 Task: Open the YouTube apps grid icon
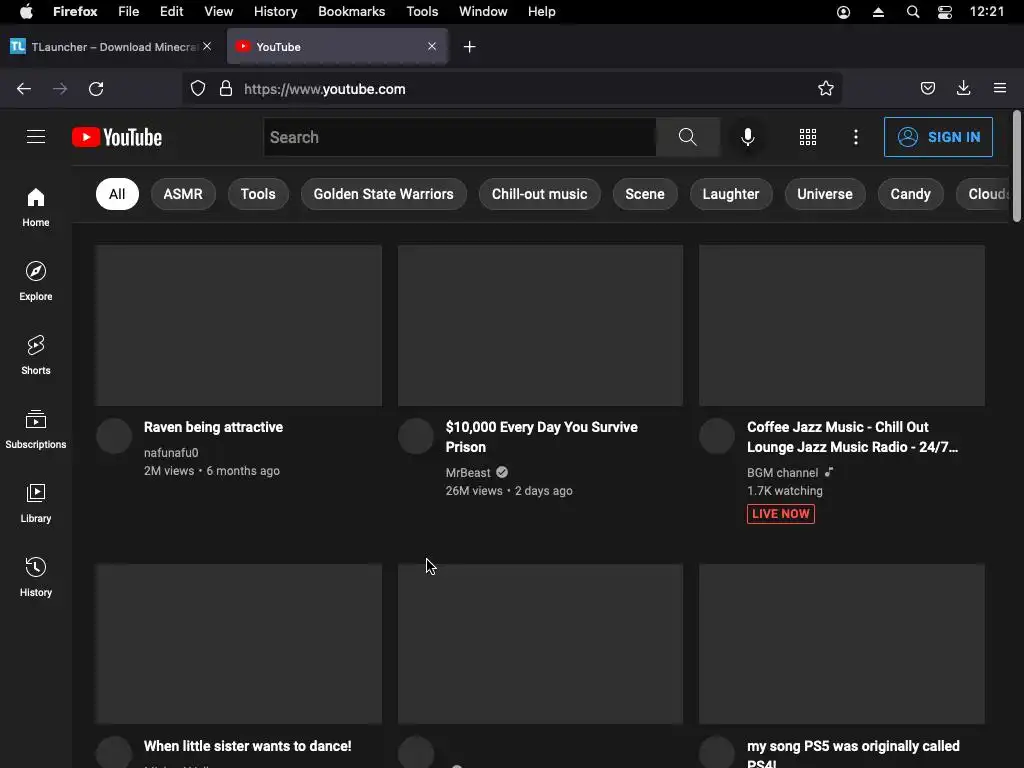[808, 137]
